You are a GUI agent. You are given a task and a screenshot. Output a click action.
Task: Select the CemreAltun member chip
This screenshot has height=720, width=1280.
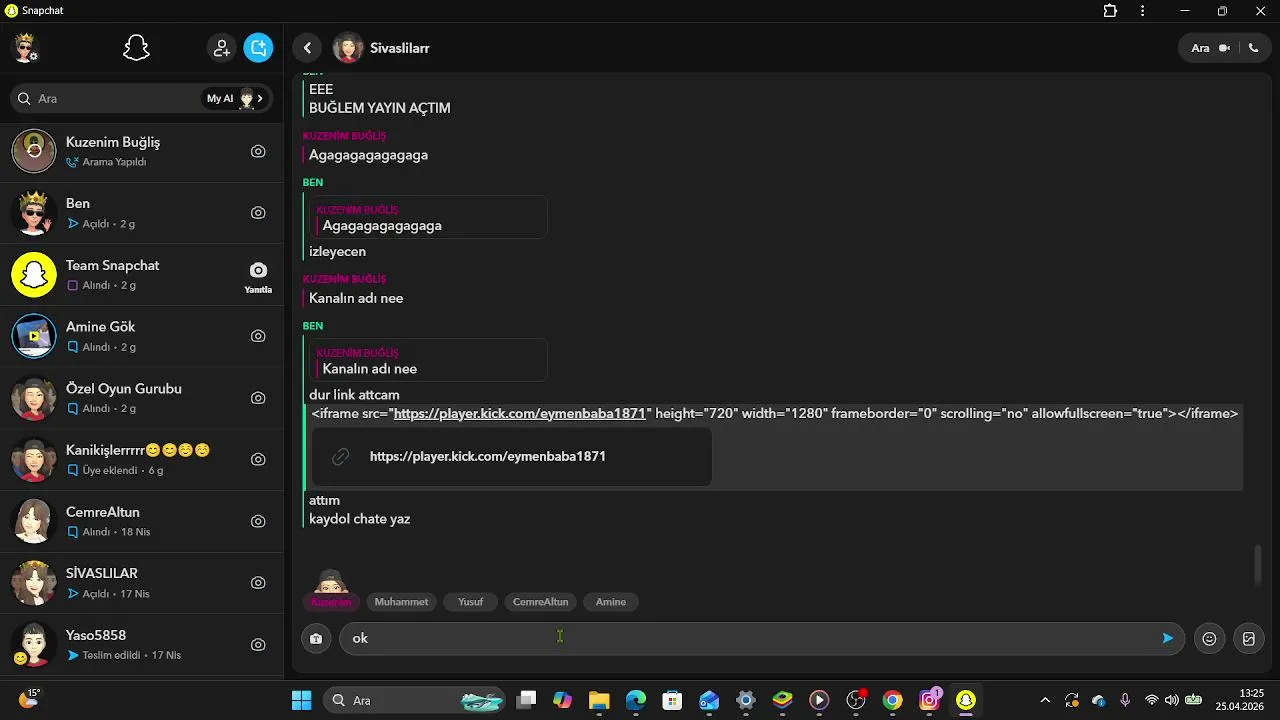point(540,602)
